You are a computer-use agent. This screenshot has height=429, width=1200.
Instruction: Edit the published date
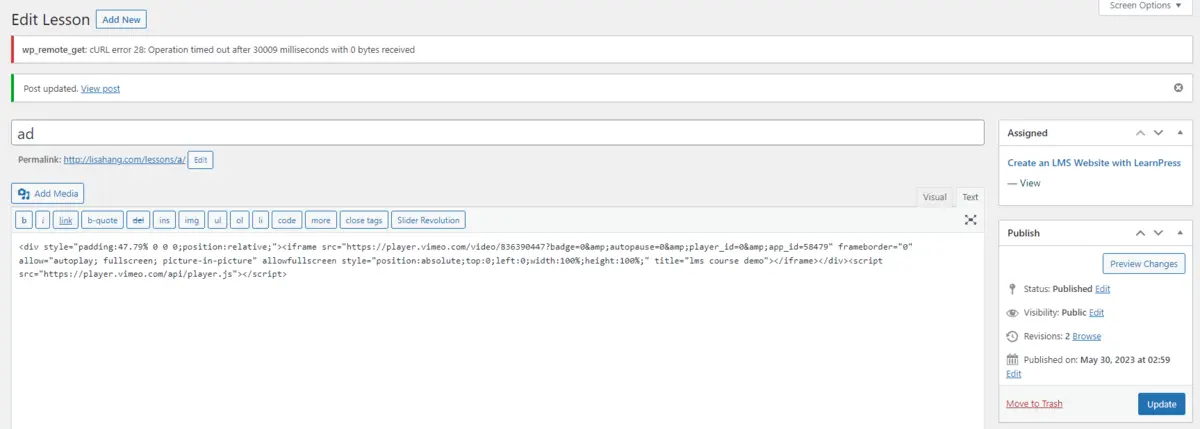click(x=1014, y=374)
